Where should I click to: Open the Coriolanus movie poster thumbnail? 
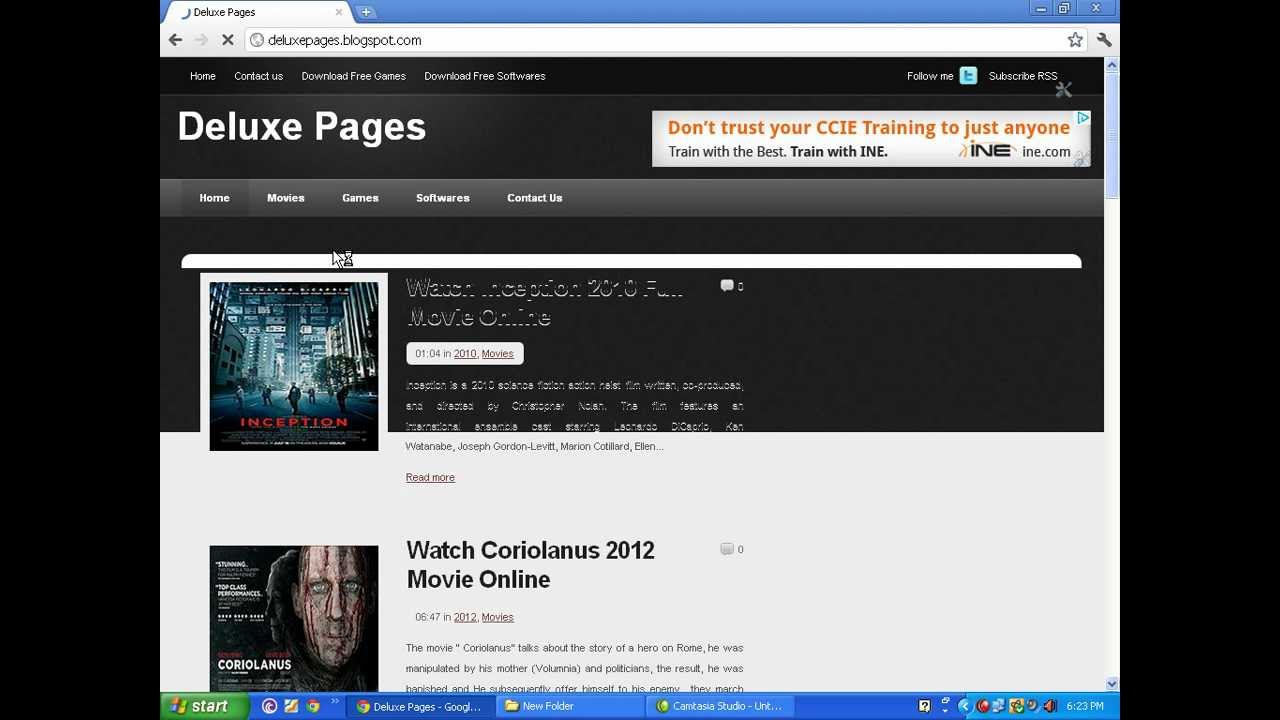[x=294, y=618]
